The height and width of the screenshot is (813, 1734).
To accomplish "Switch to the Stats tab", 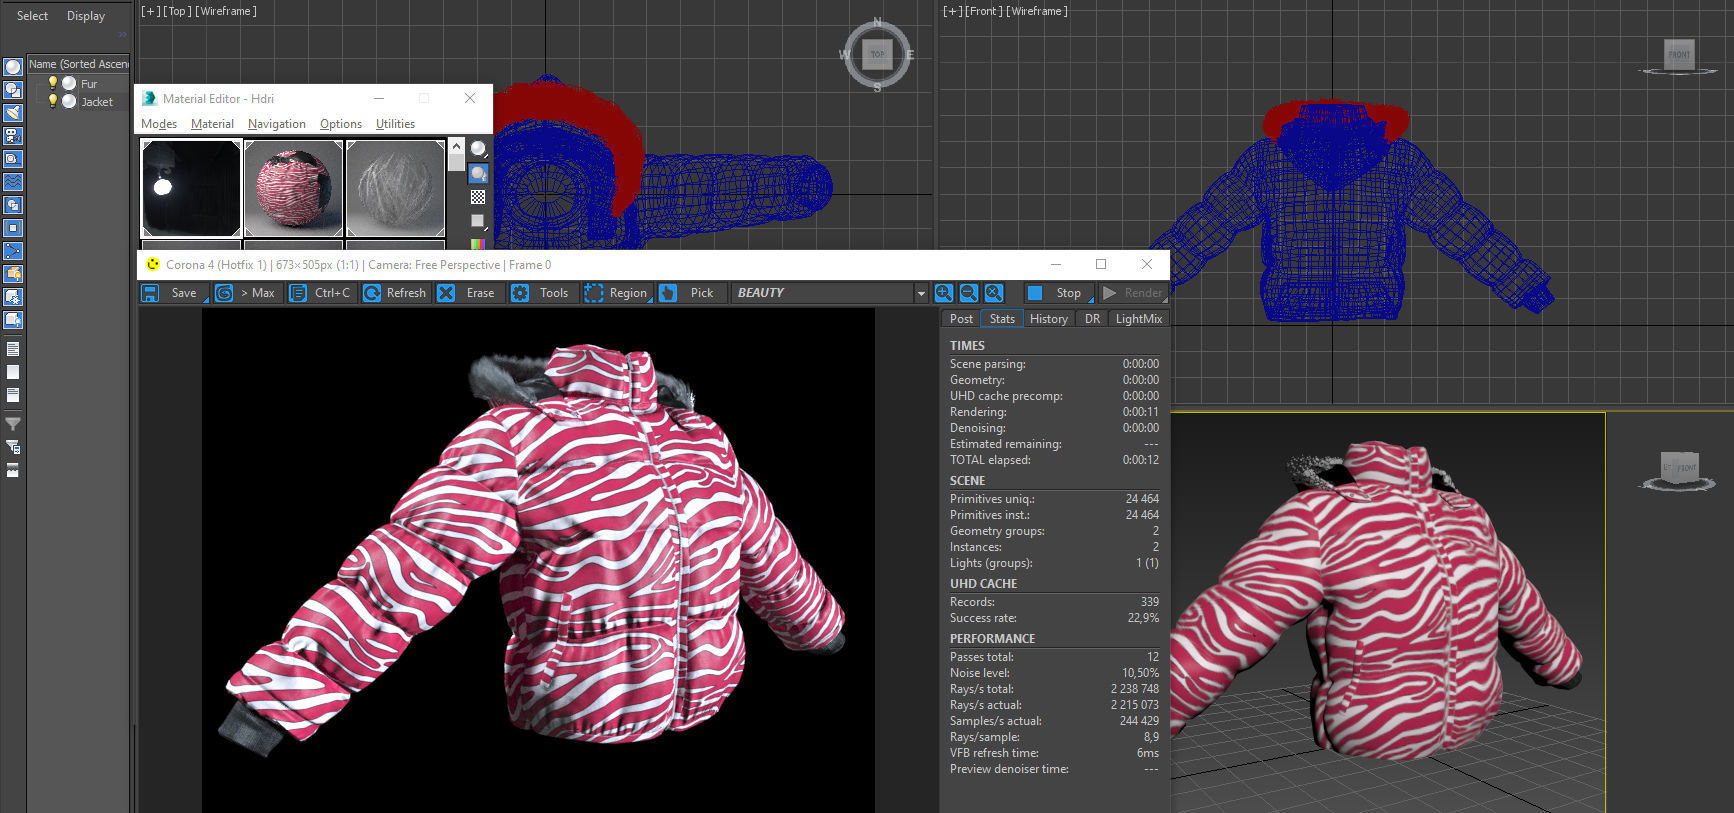I will [1002, 319].
